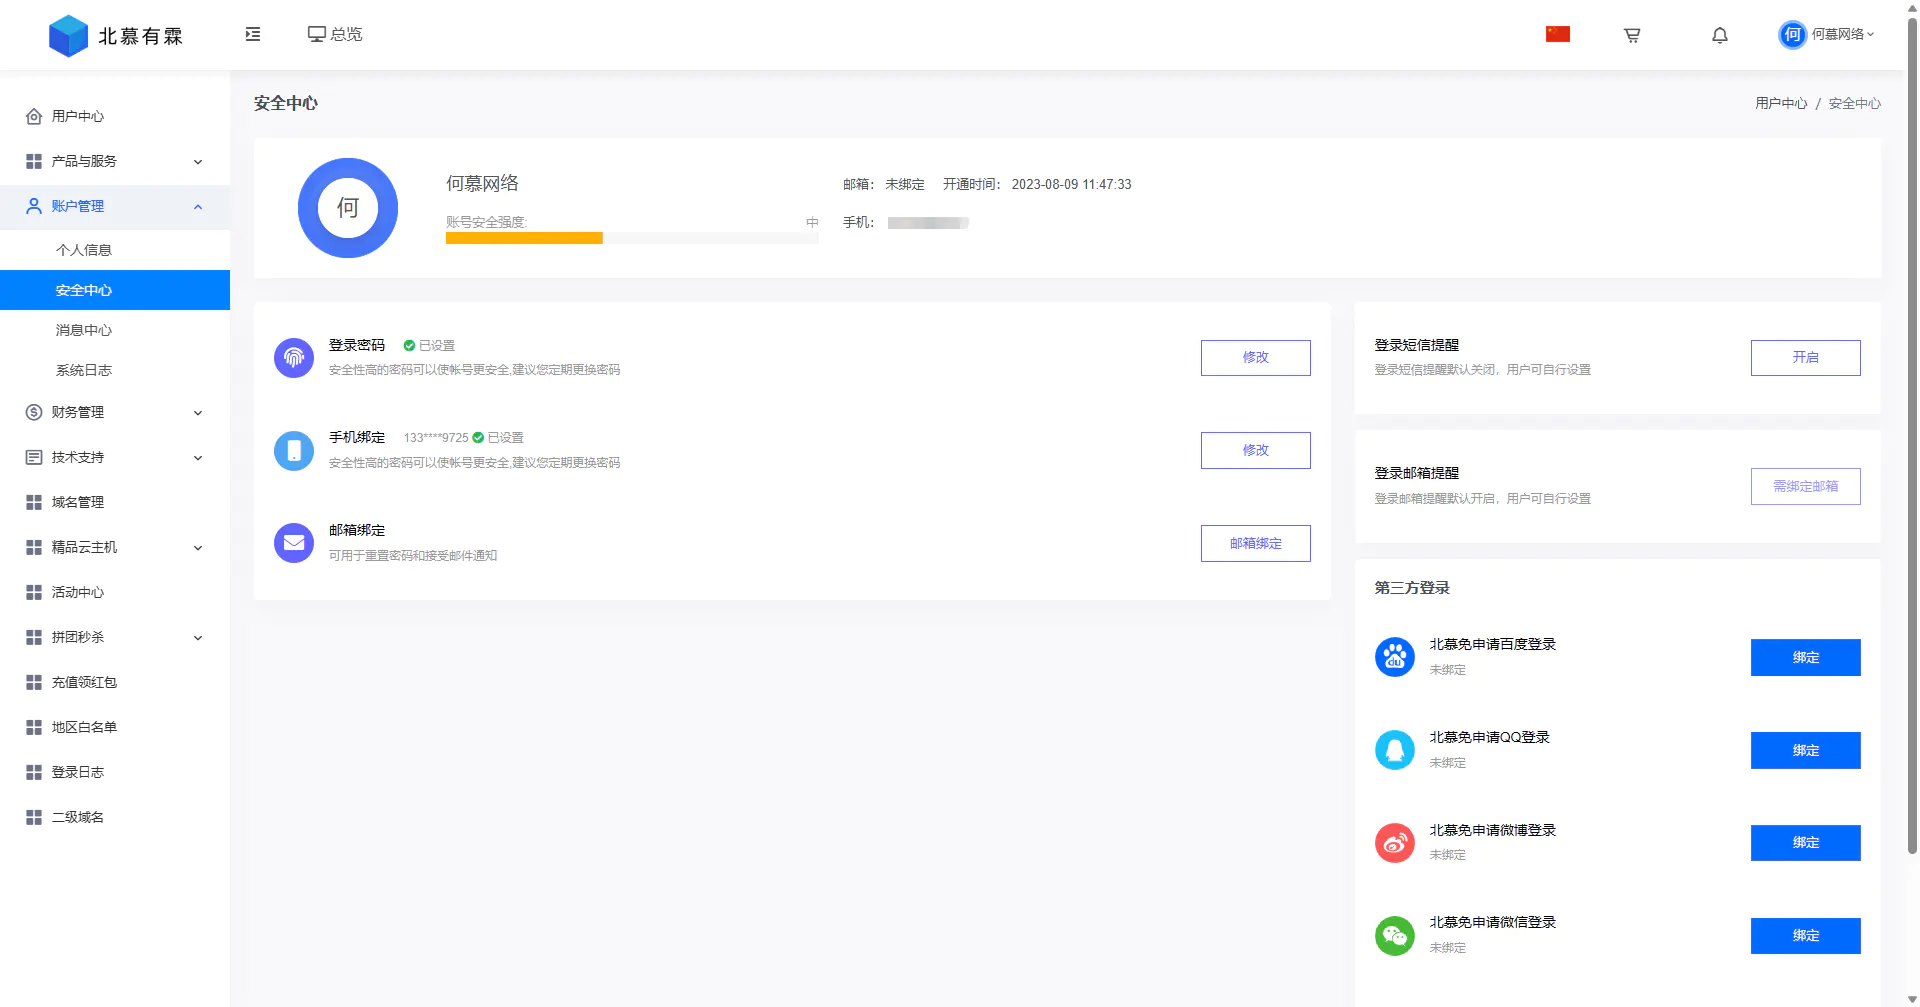Viewport: 1920px width, 1007px height.
Task: Switch to 消息中心 in the sidebar
Action: 85,330
